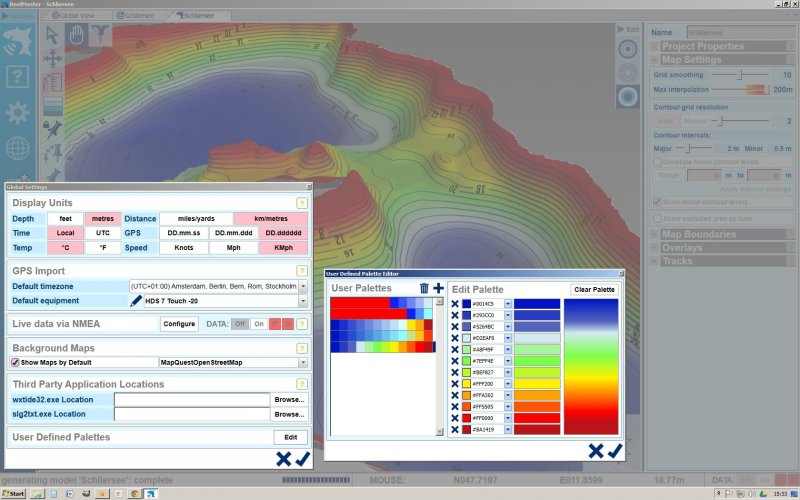This screenshot has width=800, height=500.
Task: Open help for the Display Units section
Action: (x=301, y=203)
